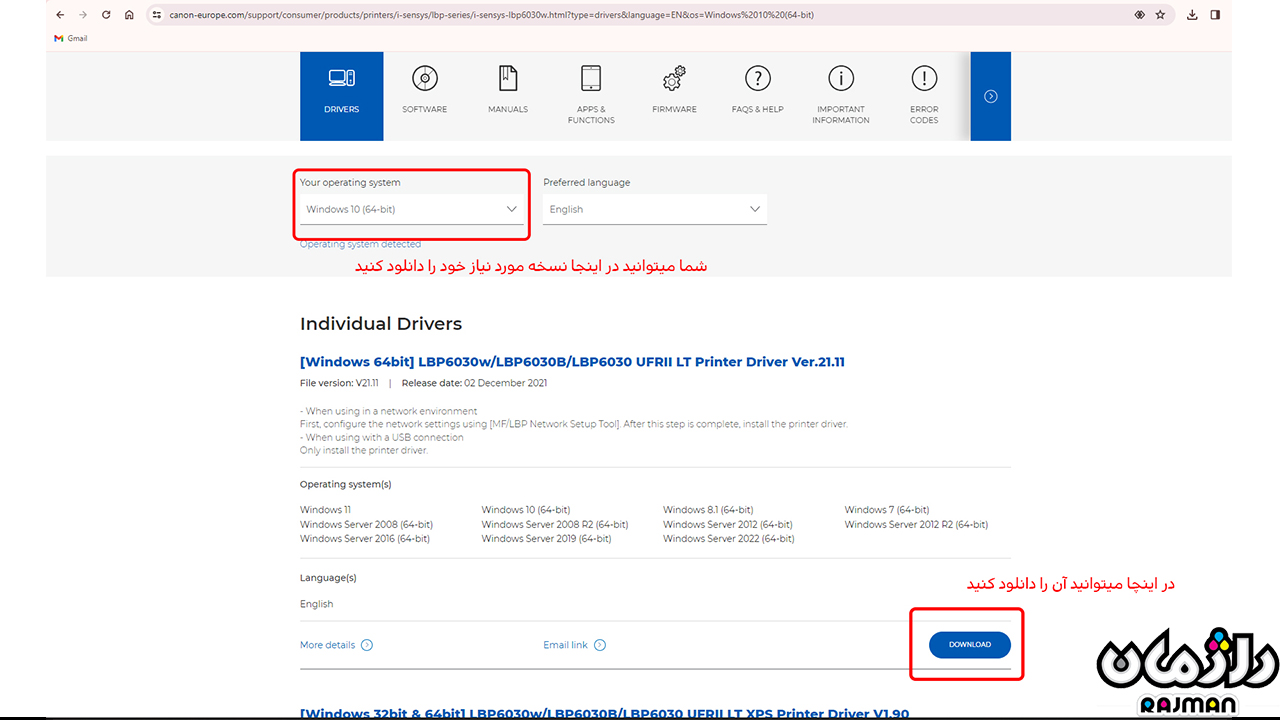The height and width of the screenshot is (720, 1280).
Task: Open browser downloads icon
Action: [1192, 15]
